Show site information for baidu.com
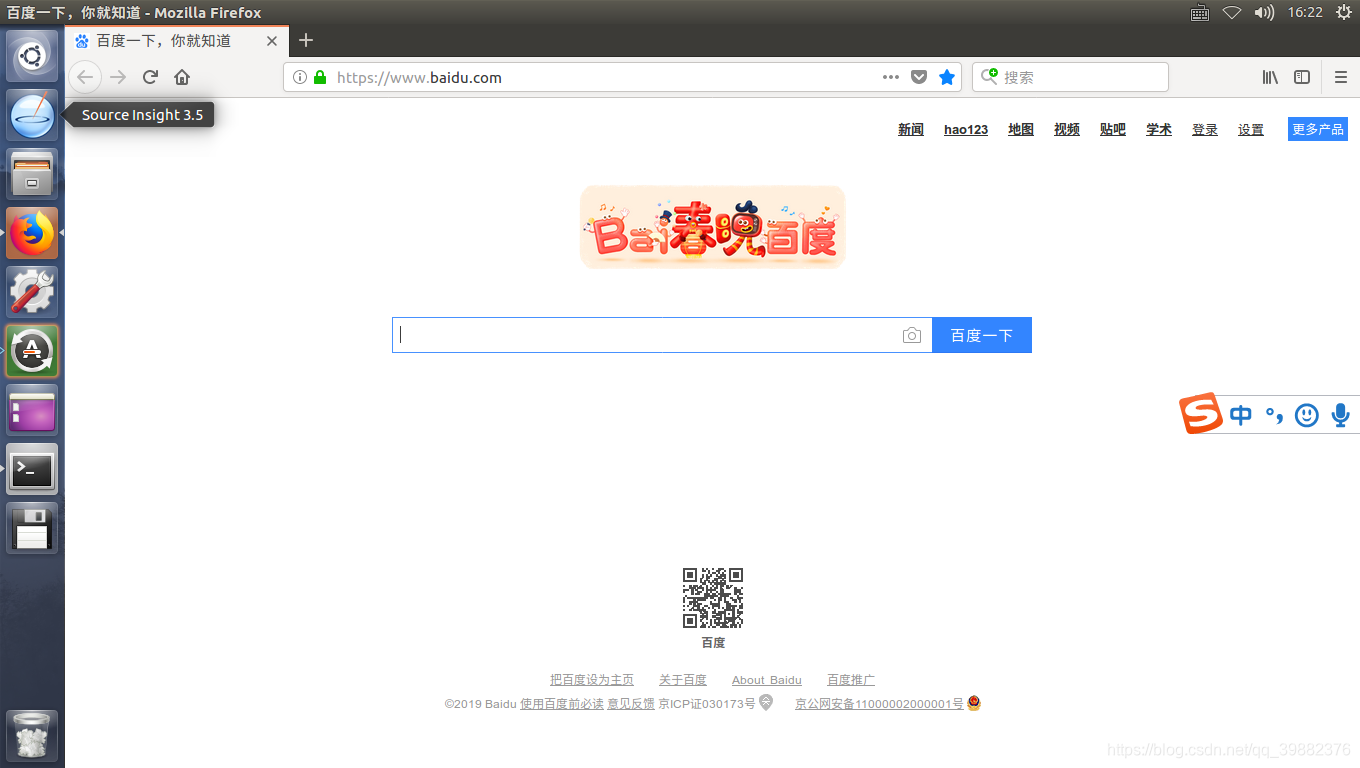 300,77
